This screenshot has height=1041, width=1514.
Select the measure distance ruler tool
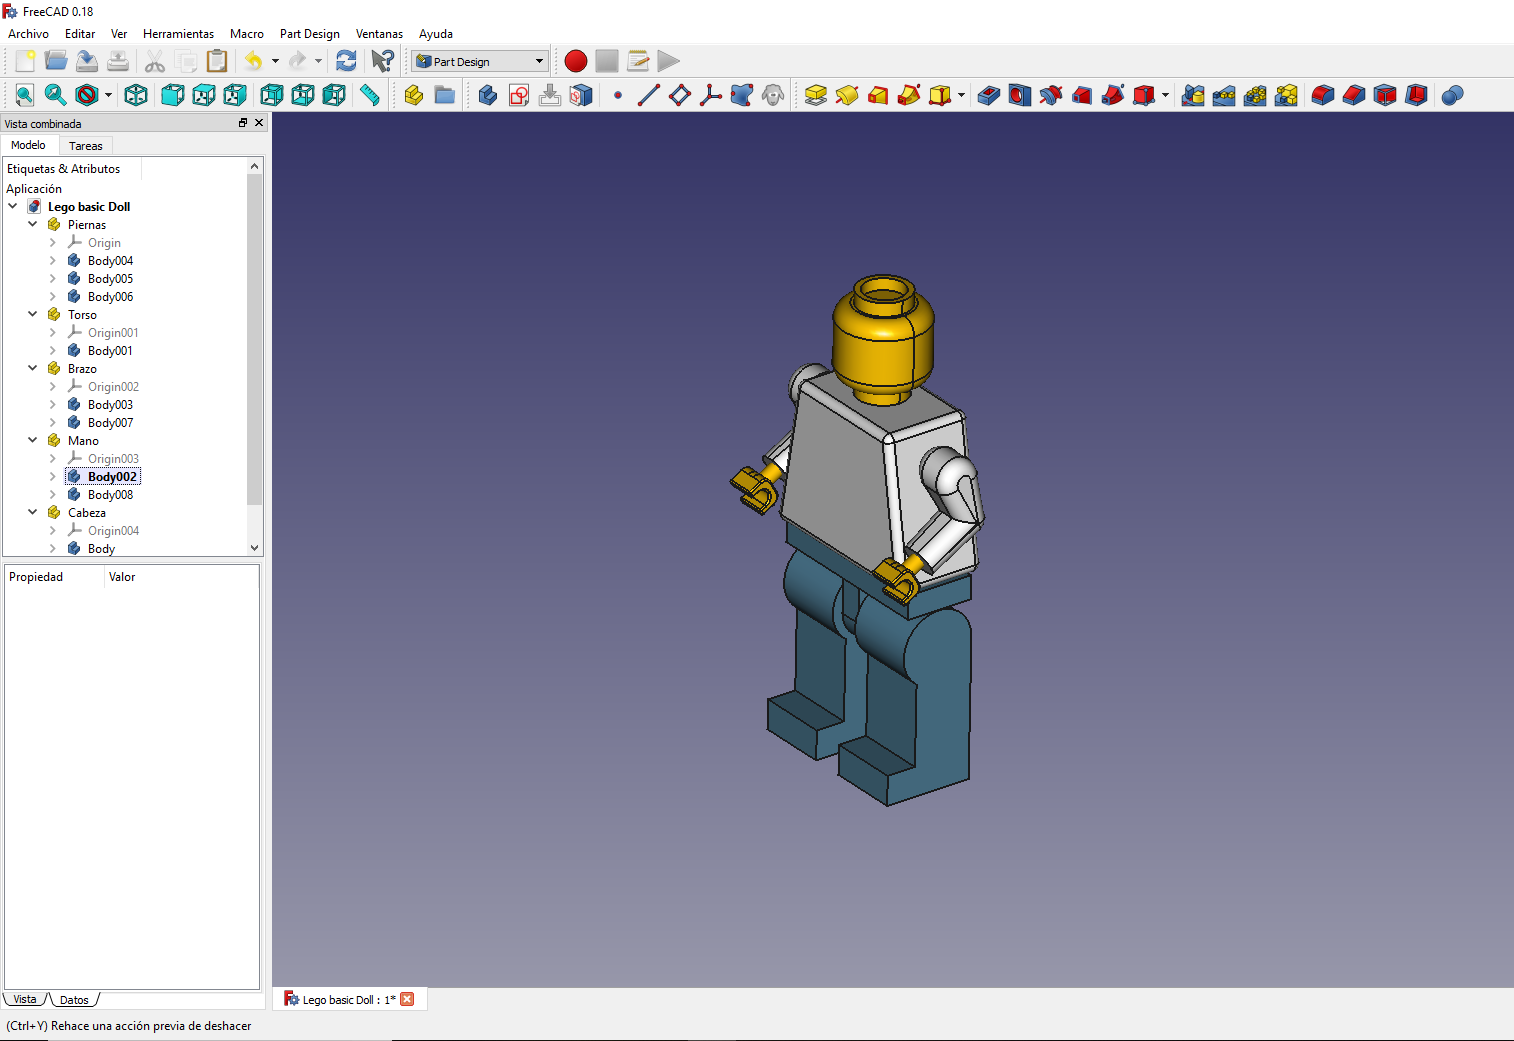point(370,95)
